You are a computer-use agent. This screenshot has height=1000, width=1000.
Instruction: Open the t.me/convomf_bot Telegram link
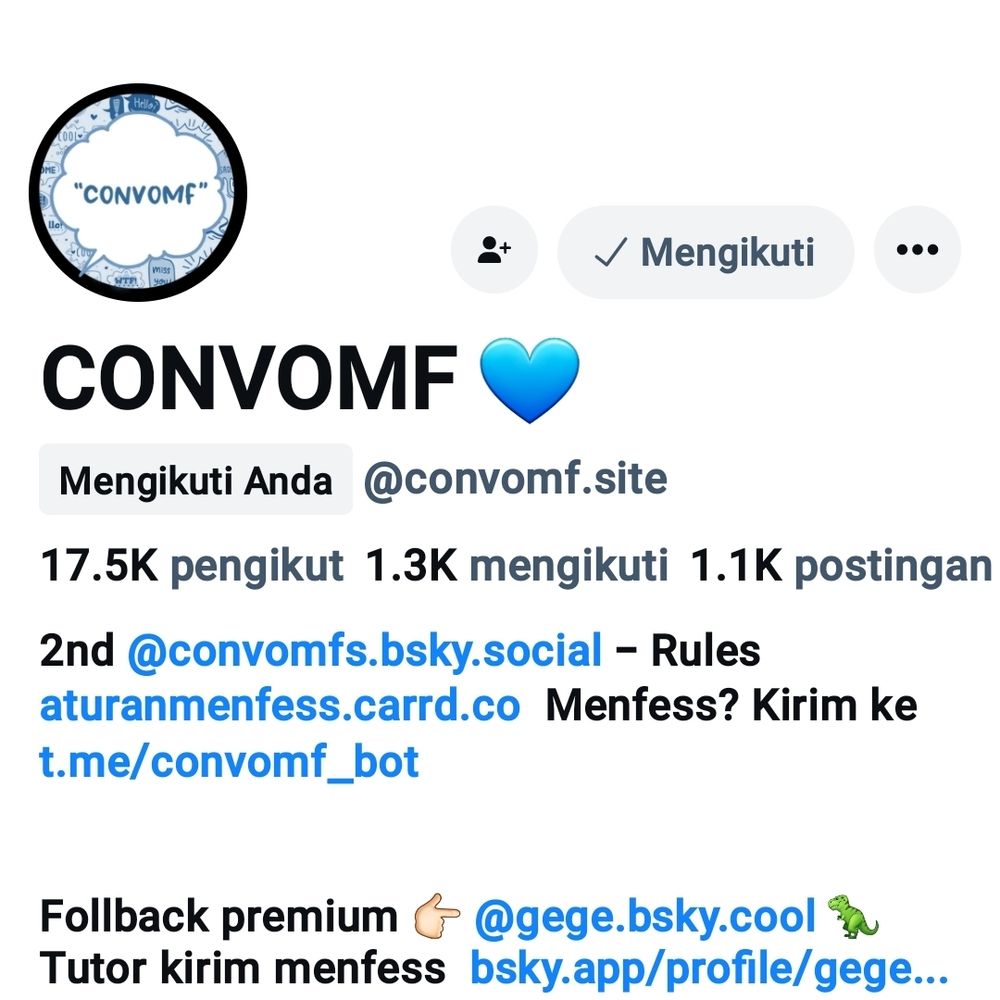[229, 761]
